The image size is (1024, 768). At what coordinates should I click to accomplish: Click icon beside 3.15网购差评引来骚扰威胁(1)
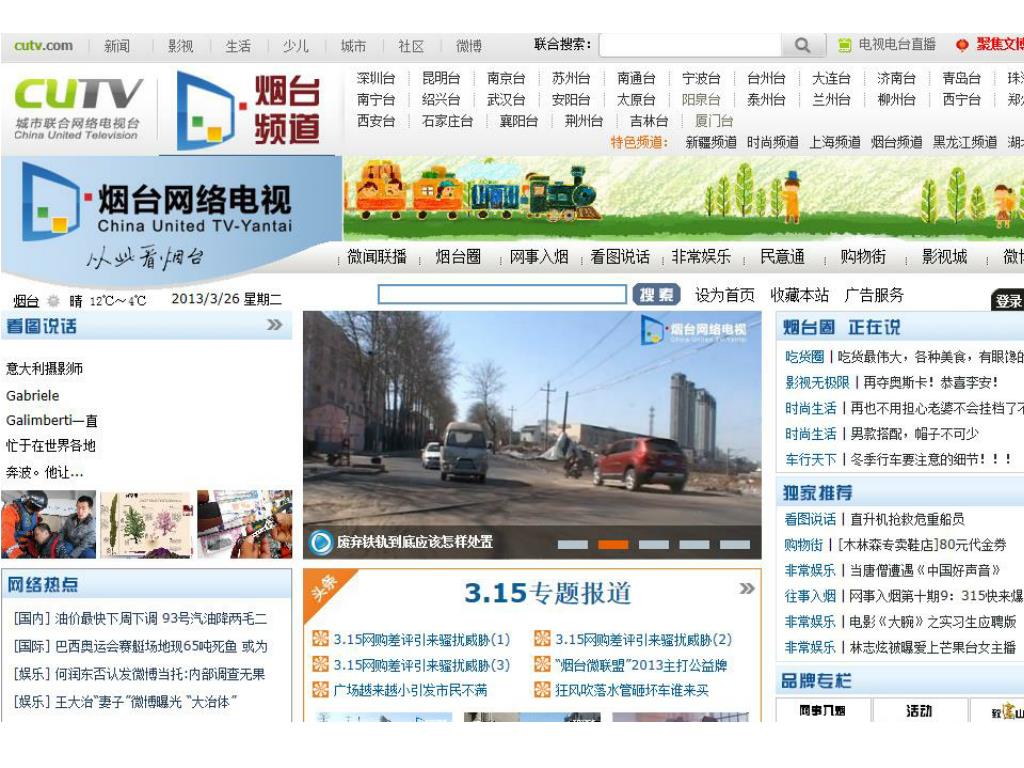pyautogui.click(x=321, y=639)
